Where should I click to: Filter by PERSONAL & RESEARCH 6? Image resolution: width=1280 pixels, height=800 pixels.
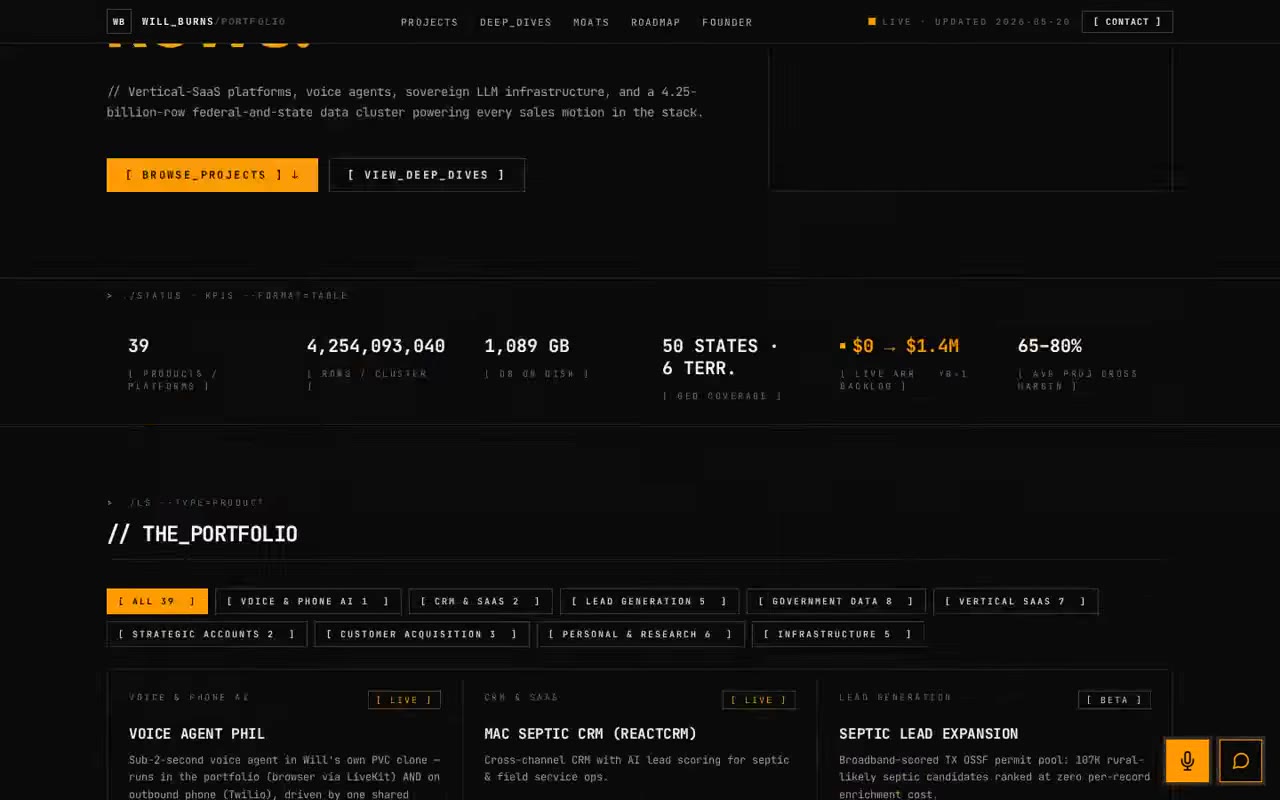click(x=641, y=634)
